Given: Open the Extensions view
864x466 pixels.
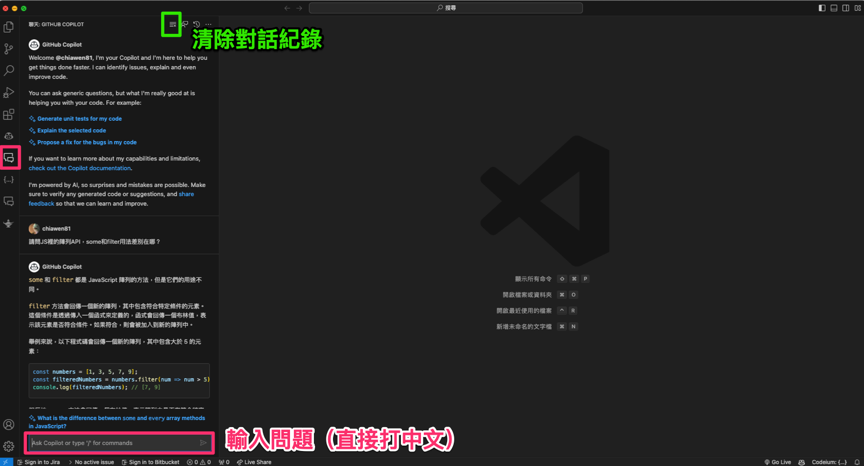Looking at the screenshot, I should coord(8,115).
